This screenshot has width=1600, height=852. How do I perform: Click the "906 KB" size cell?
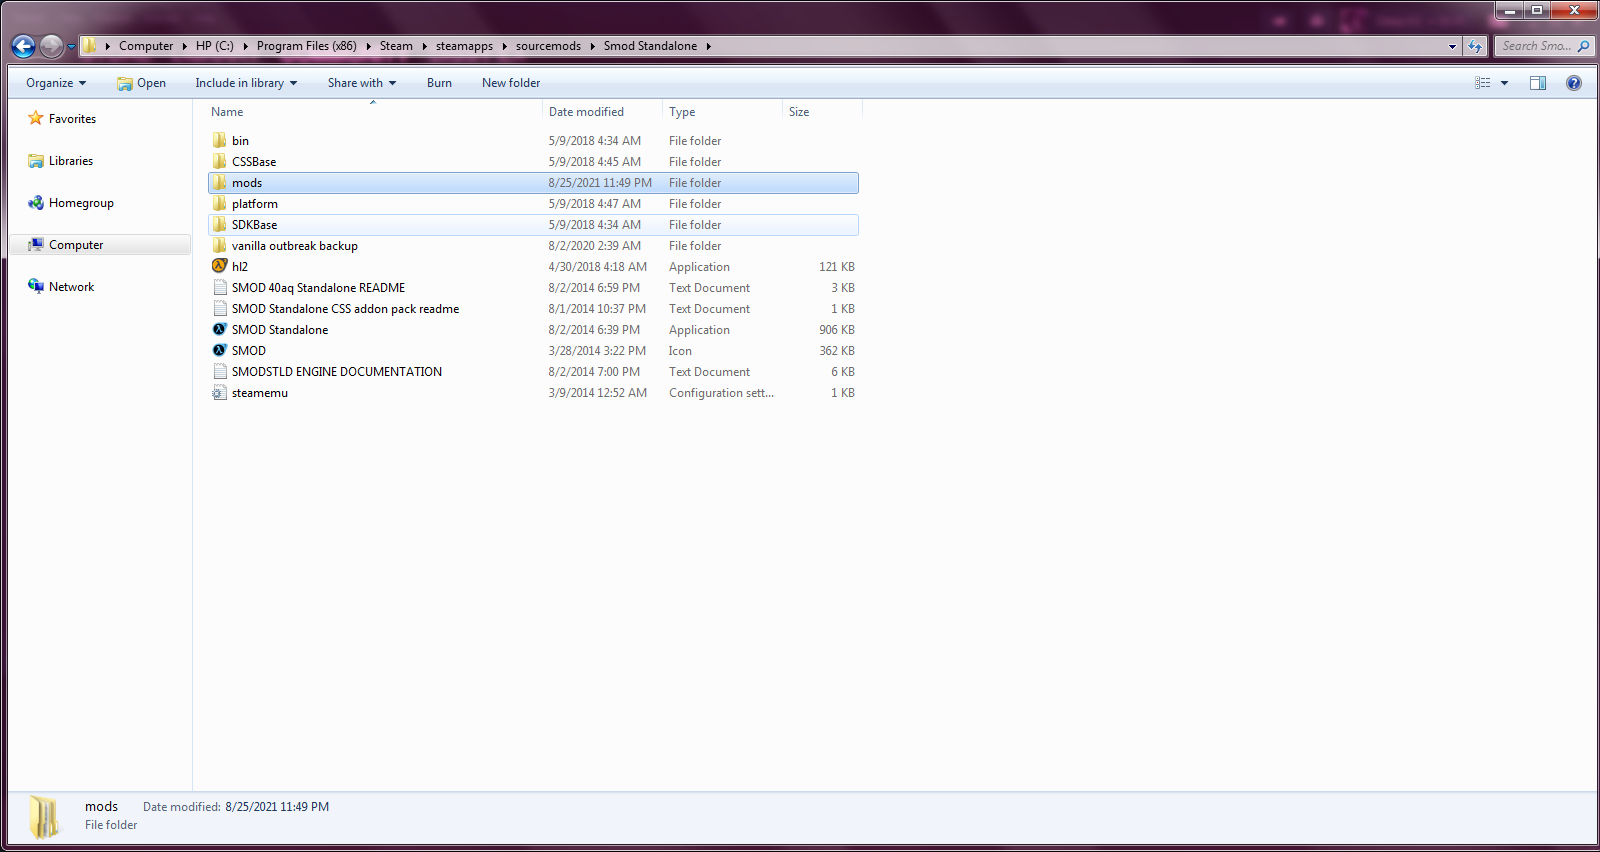click(x=837, y=330)
